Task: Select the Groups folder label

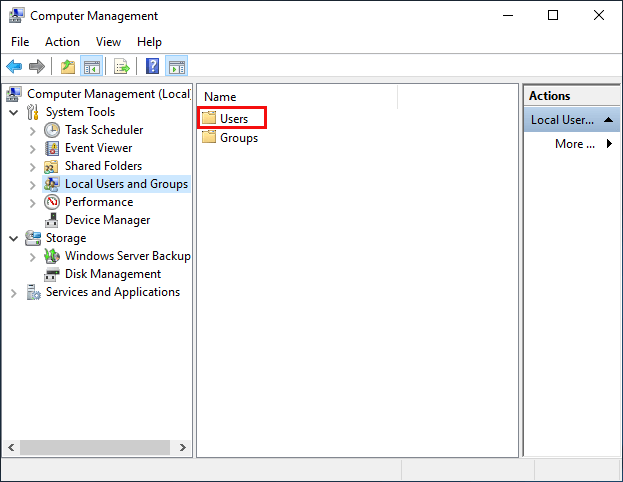Action: (239, 138)
